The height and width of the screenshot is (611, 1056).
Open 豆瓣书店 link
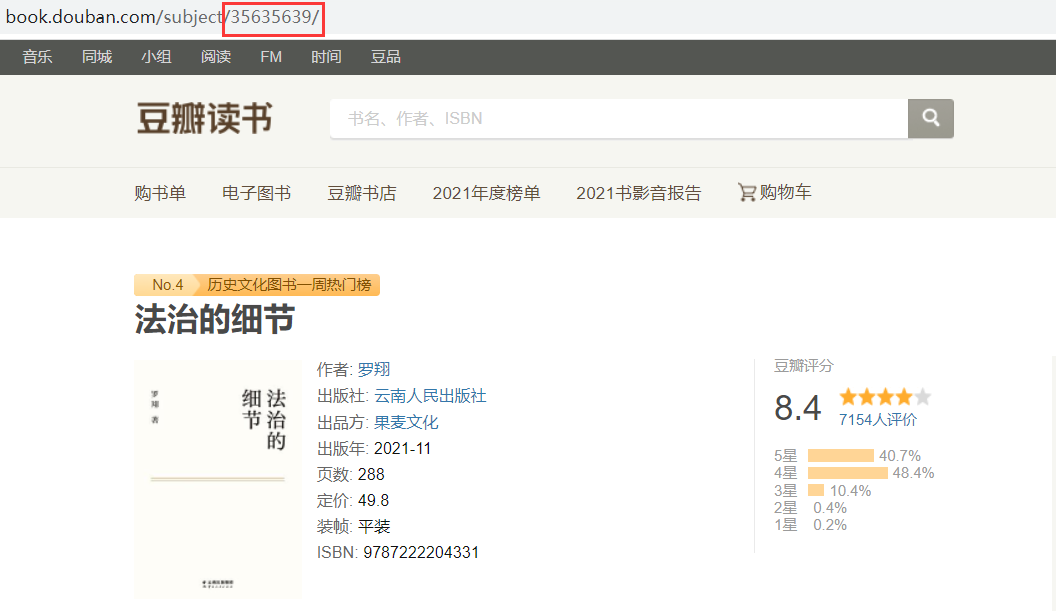(362, 193)
